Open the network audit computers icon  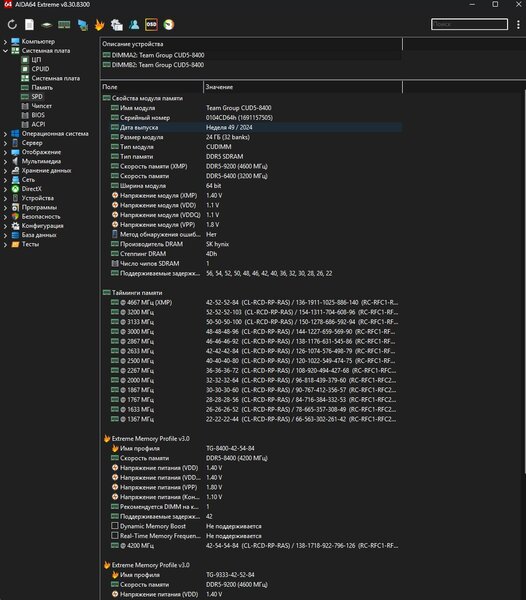click(x=83, y=25)
